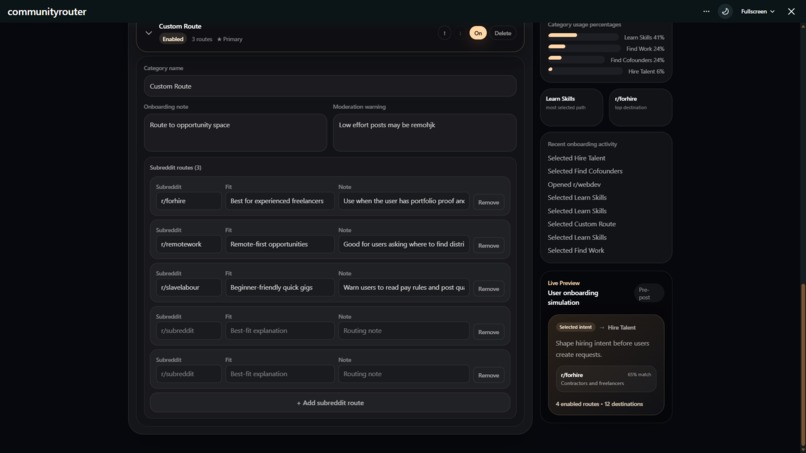Viewport: 806px width, 453px height.
Task: Open the r/forhire match card in preview
Action: [x=606, y=379]
